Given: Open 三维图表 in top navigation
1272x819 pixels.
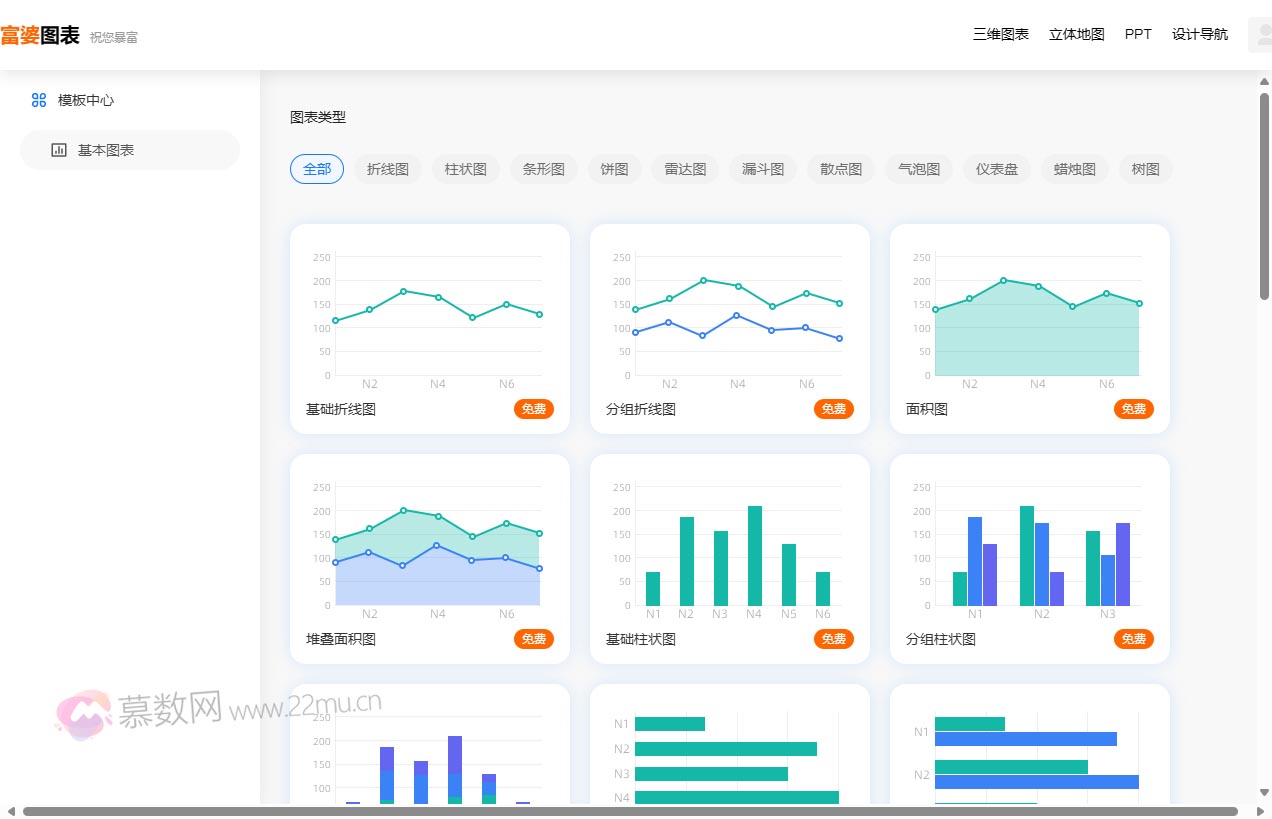Looking at the screenshot, I should pyautogui.click(x=1000, y=34).
